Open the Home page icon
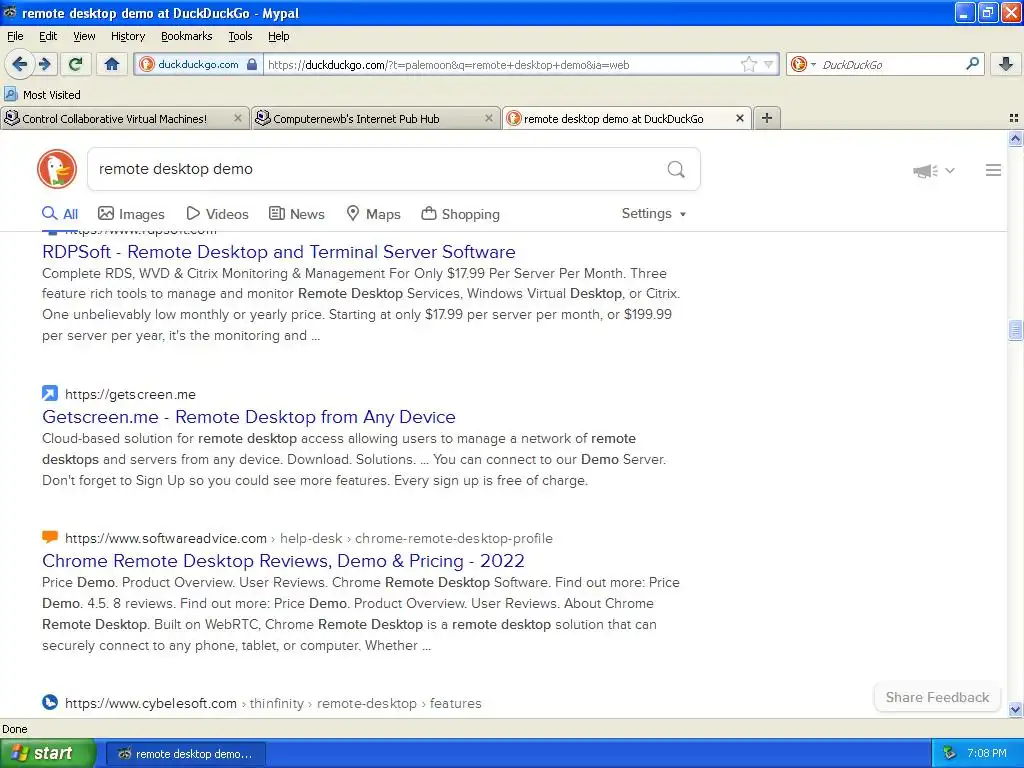This screenshot has height=768, width=1024. click(112, 64)
